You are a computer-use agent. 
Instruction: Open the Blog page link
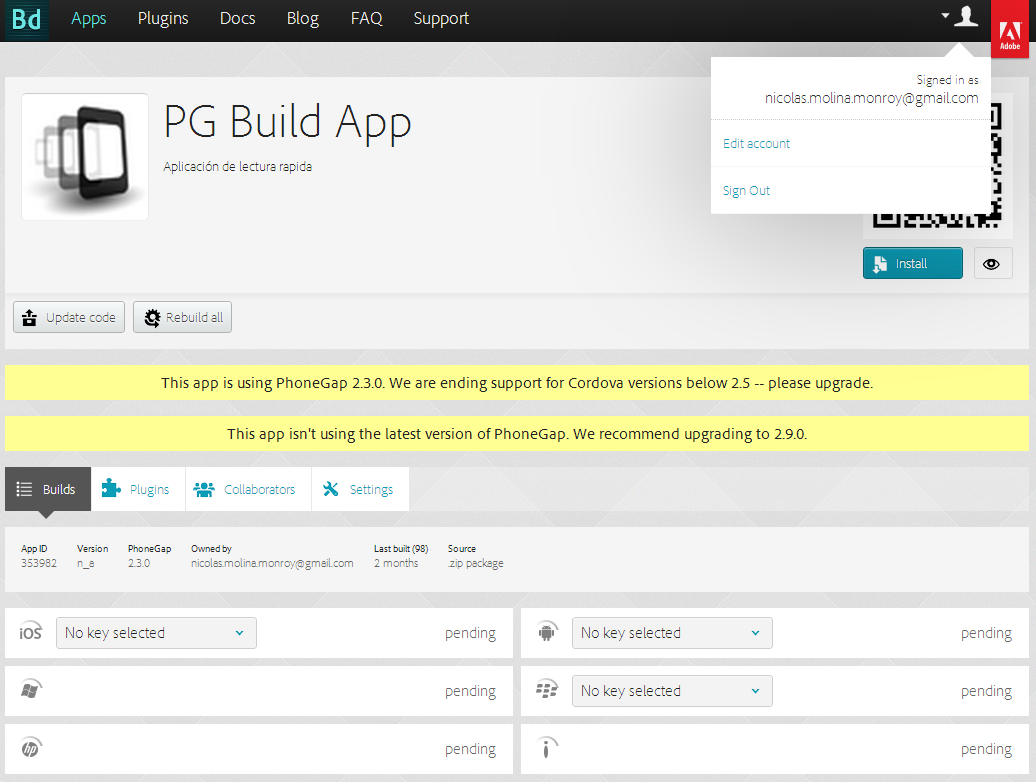(303, 18)
